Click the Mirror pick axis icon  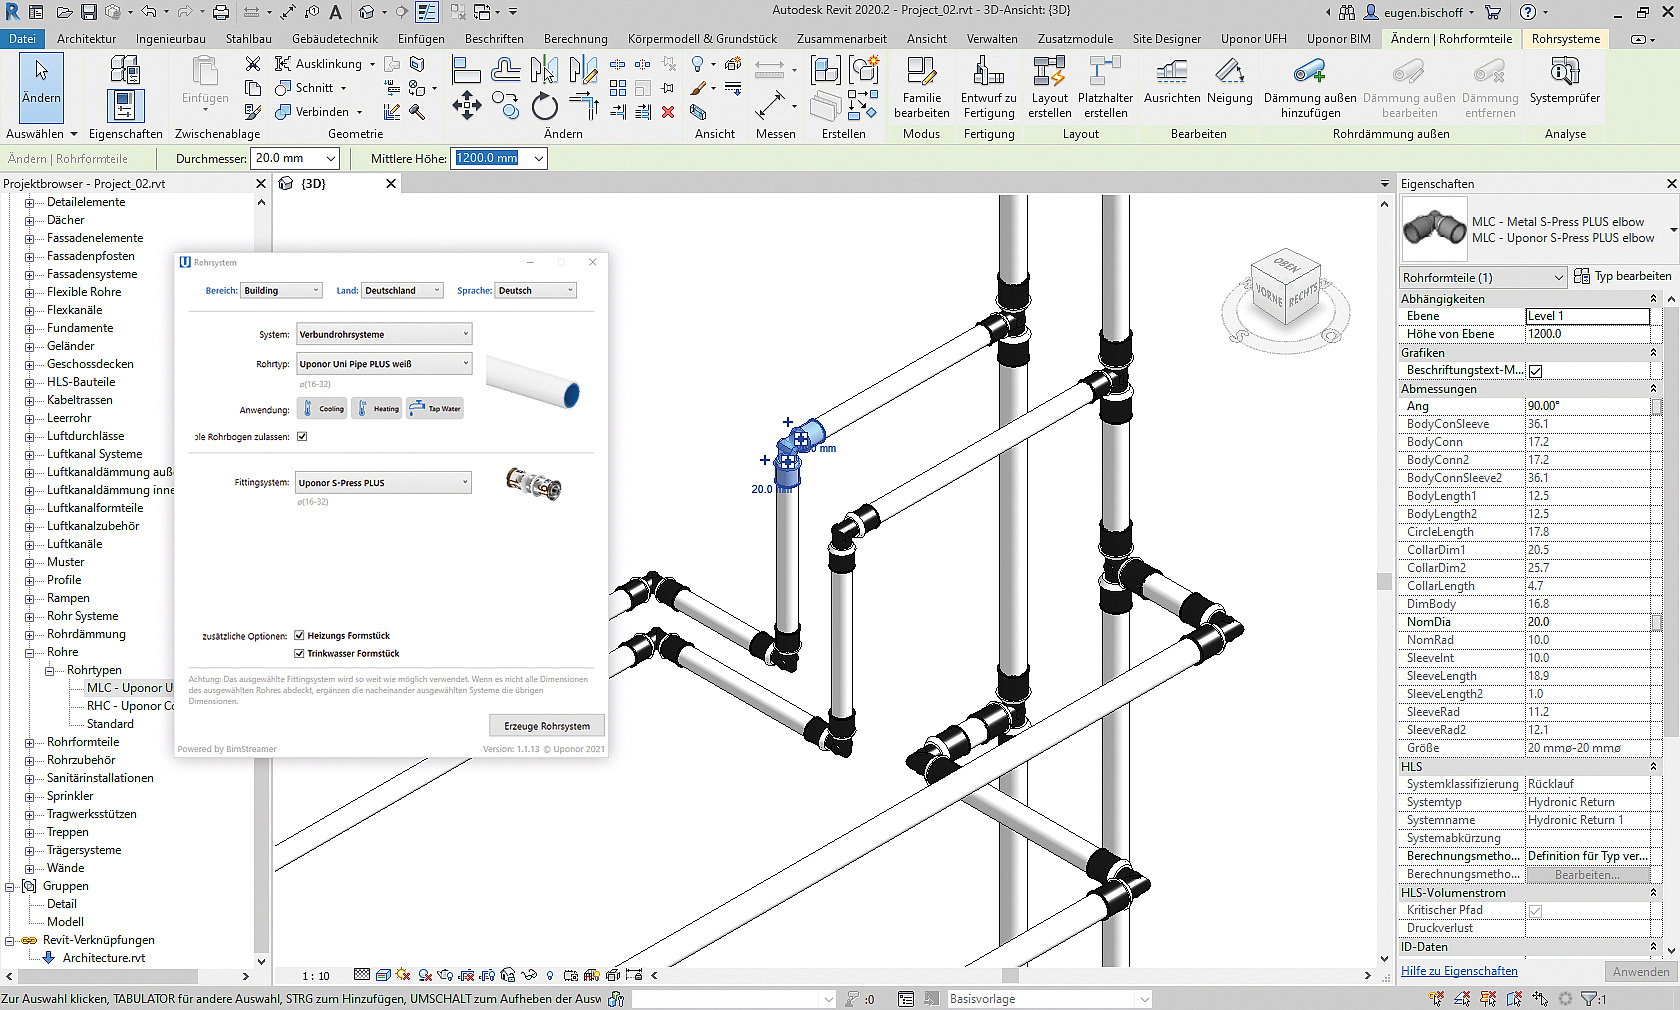pos(545,69)
